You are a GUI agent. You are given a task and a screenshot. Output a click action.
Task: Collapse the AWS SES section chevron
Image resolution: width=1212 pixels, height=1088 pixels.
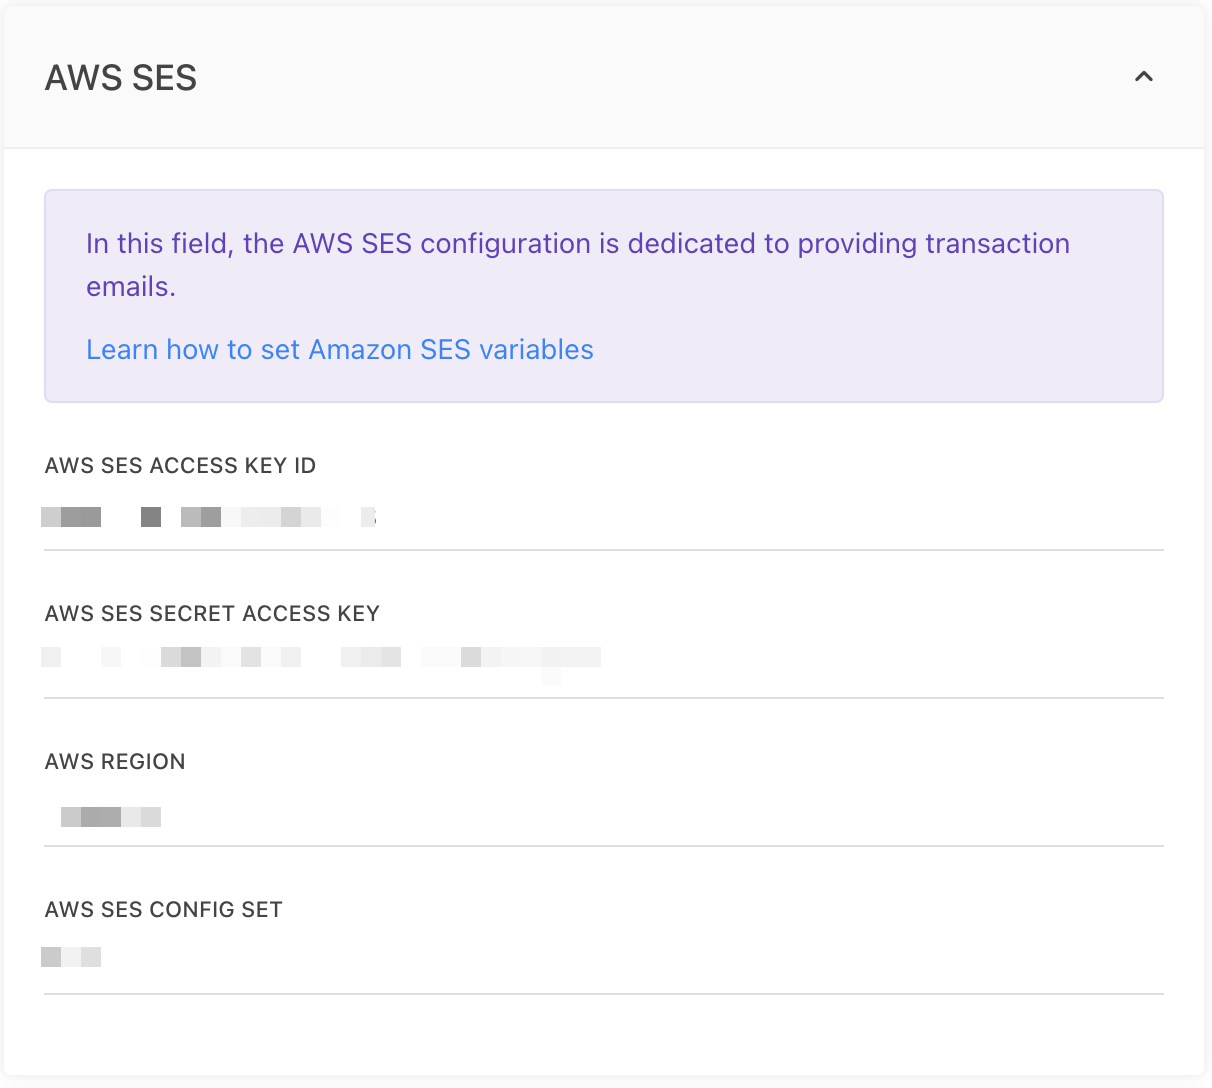(x=1144, y=77)
